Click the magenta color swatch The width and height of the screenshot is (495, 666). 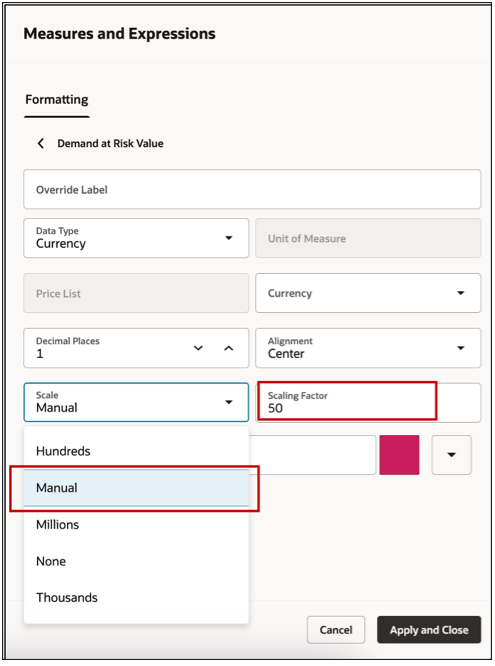tap(399, 455)
